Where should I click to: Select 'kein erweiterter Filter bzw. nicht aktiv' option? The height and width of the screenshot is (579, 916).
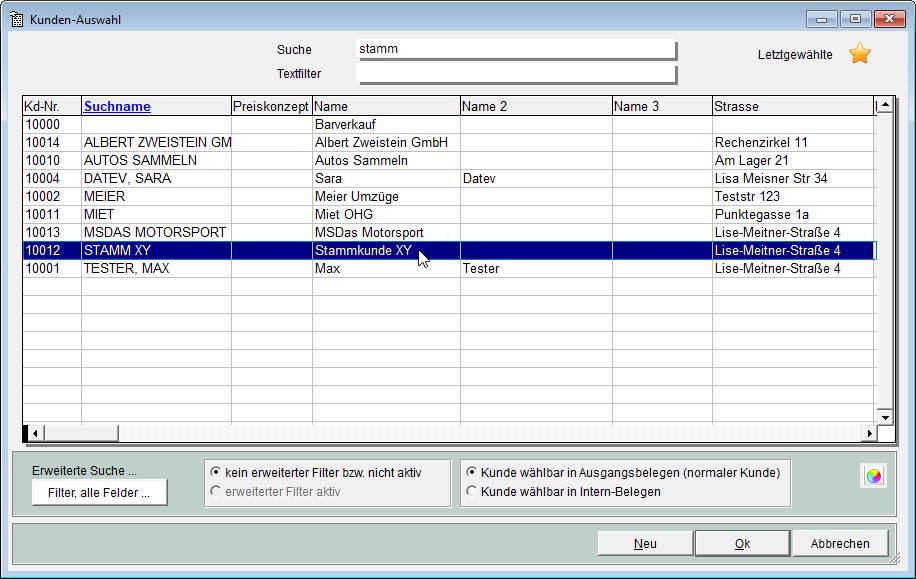216,472
